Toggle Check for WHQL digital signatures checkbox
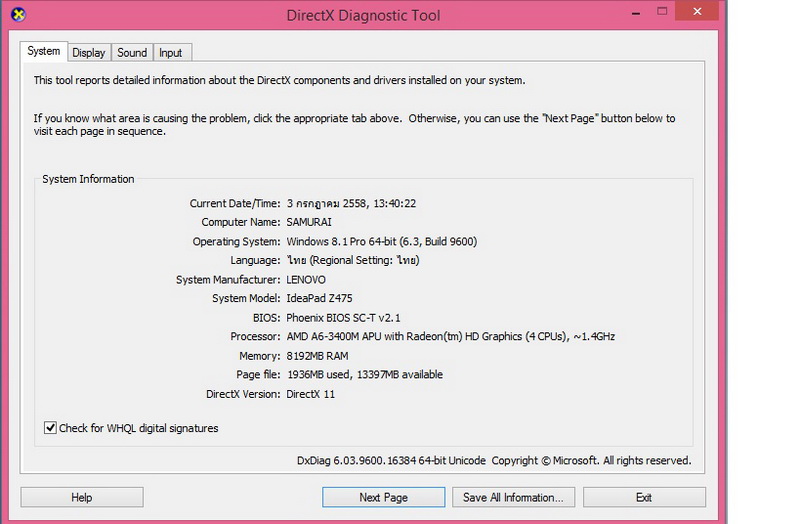The width and height of the screenshot is (800, 524). tap(50, 428)
